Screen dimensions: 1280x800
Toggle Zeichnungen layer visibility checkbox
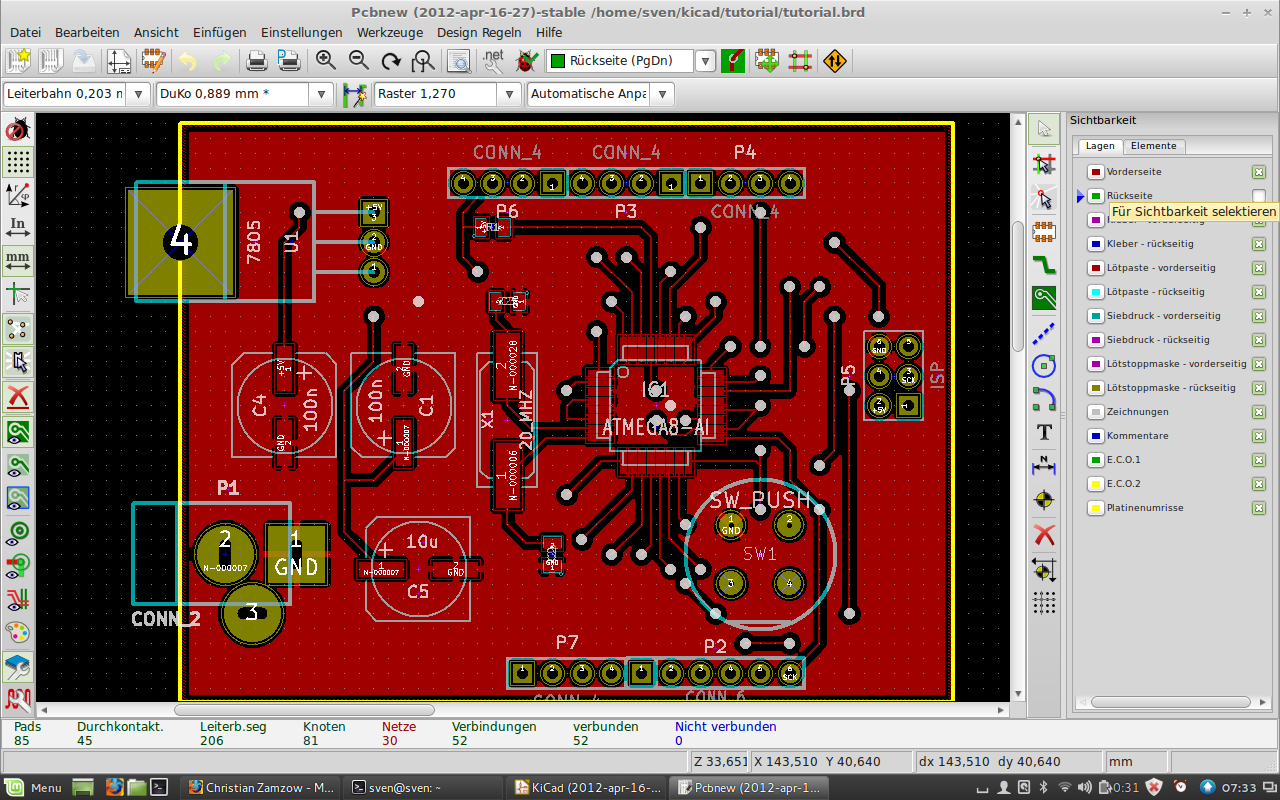point(1259,412)
